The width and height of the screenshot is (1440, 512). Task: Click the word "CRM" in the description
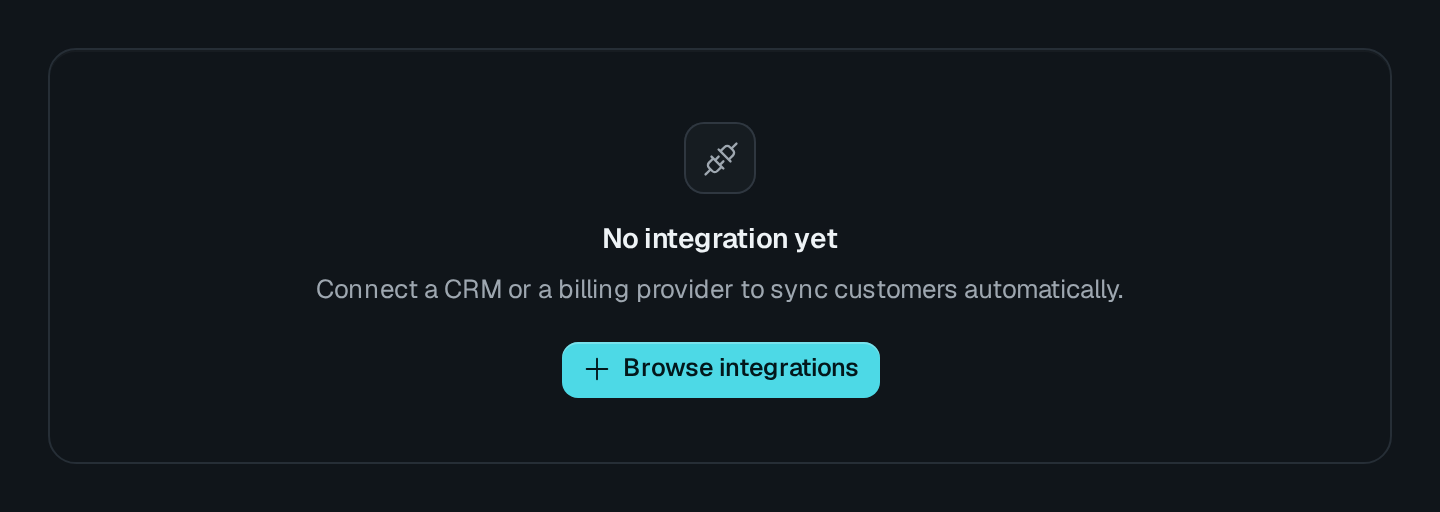[472, 289]
